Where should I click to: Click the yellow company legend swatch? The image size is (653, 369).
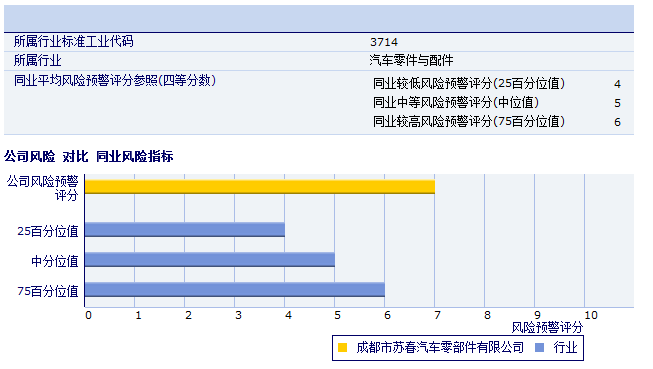(342, 347)
